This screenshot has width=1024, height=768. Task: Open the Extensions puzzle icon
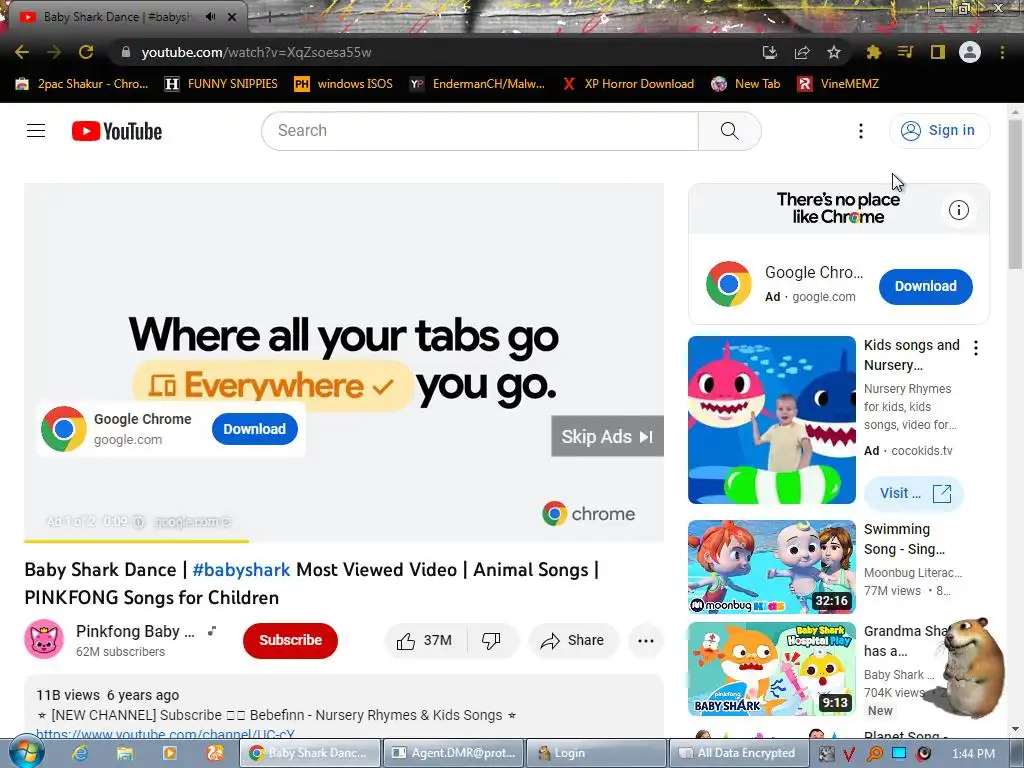(x=874, y=52)
